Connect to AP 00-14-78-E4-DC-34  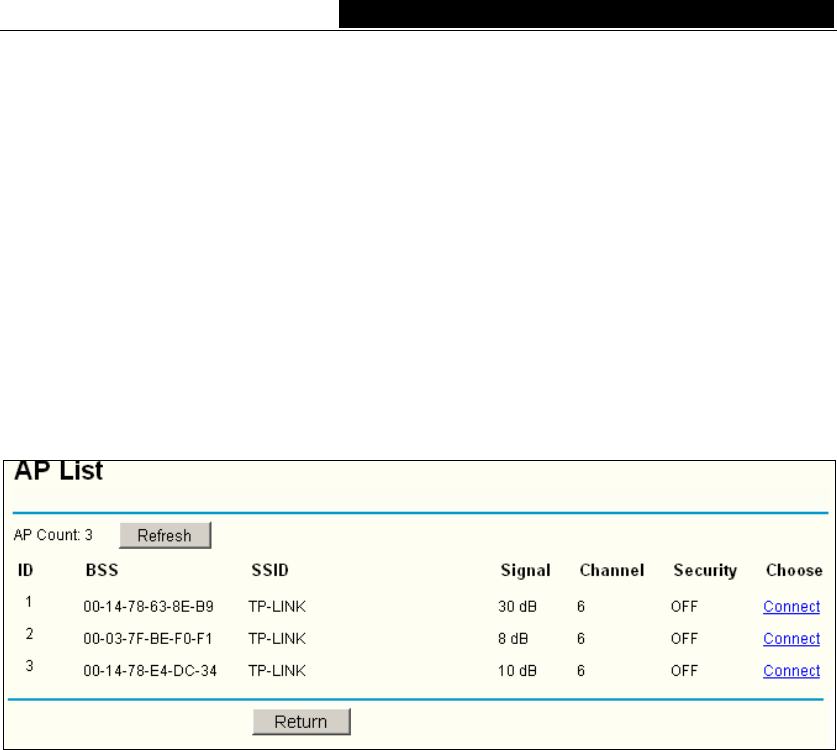(791, 670)
